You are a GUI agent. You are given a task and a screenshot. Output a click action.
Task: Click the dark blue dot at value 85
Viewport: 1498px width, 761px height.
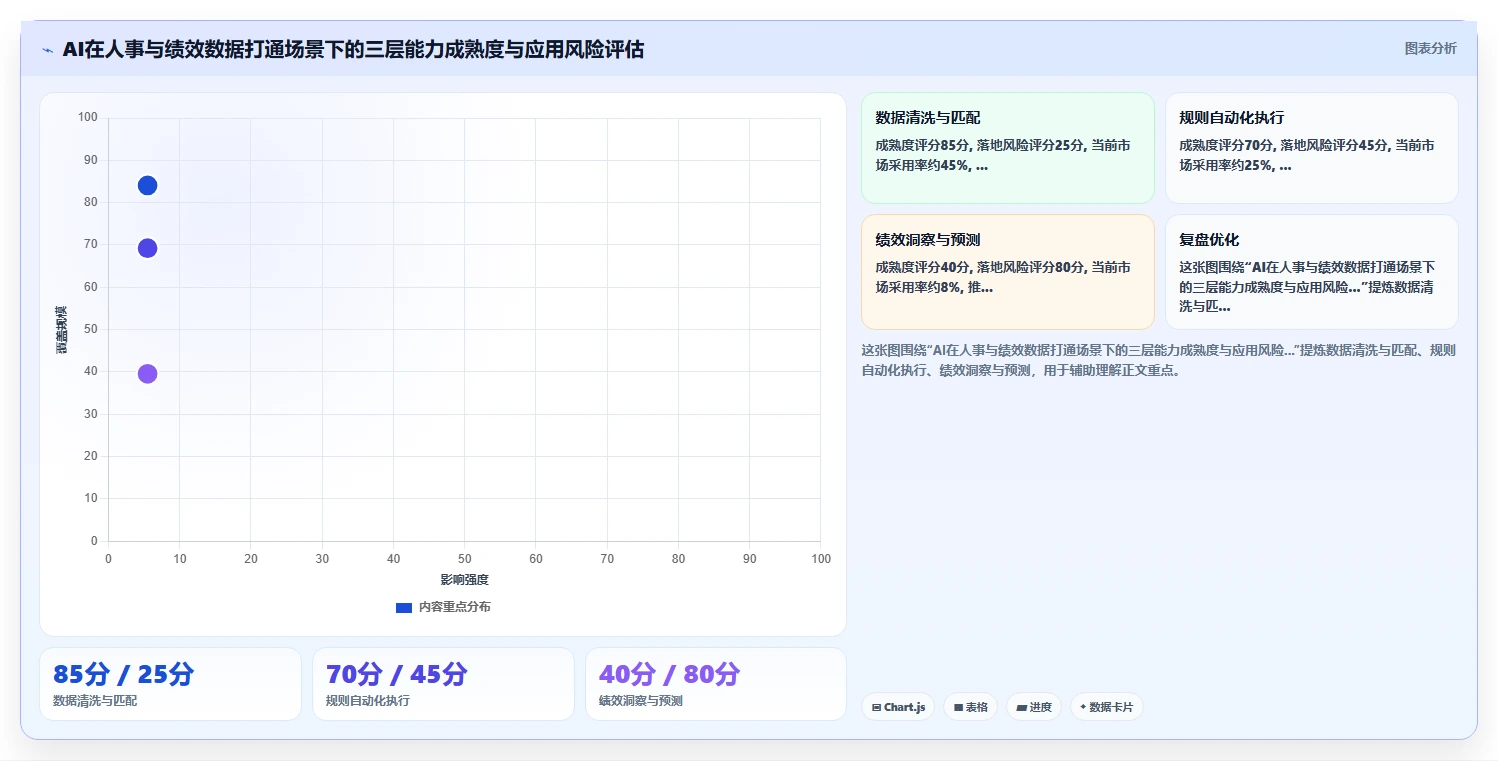(x=147, y=186)
